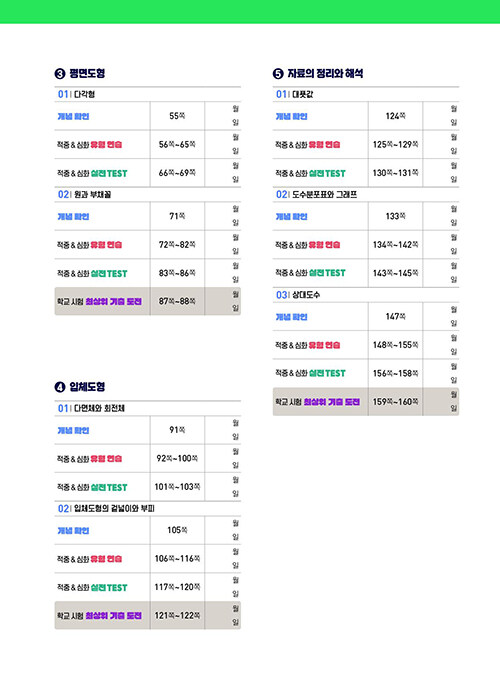This screenshot has width=500, height=675.
Task: Click the circled 3 icon beside 평면도형
Action: 60,74
